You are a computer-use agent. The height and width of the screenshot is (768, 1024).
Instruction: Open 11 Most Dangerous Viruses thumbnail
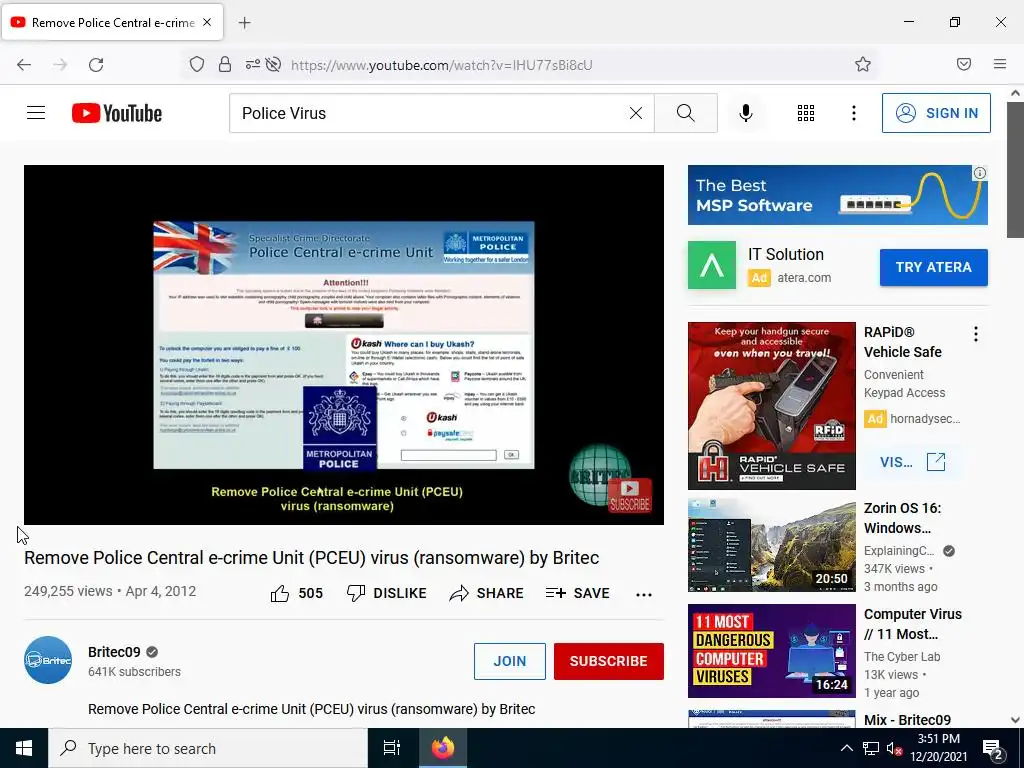[771, 650]
